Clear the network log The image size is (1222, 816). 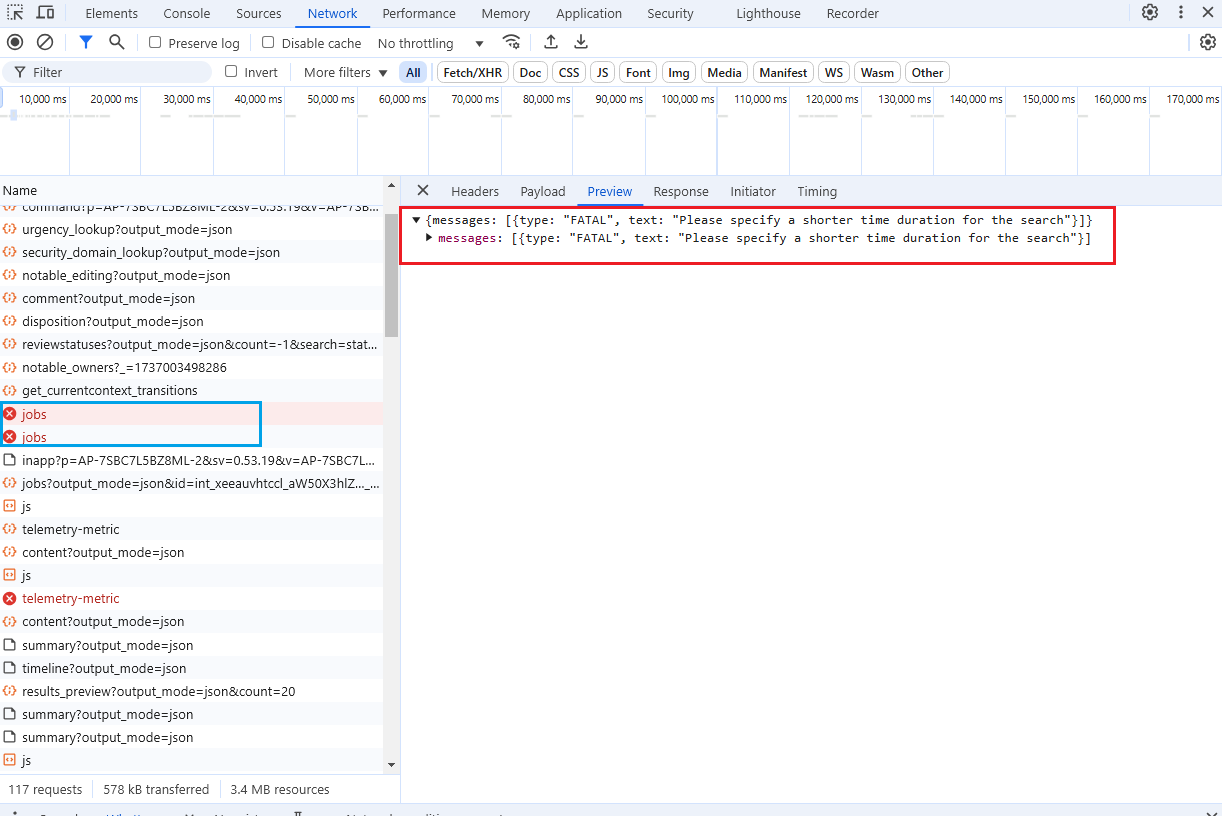pyautogui.click(x=45, y=42)
